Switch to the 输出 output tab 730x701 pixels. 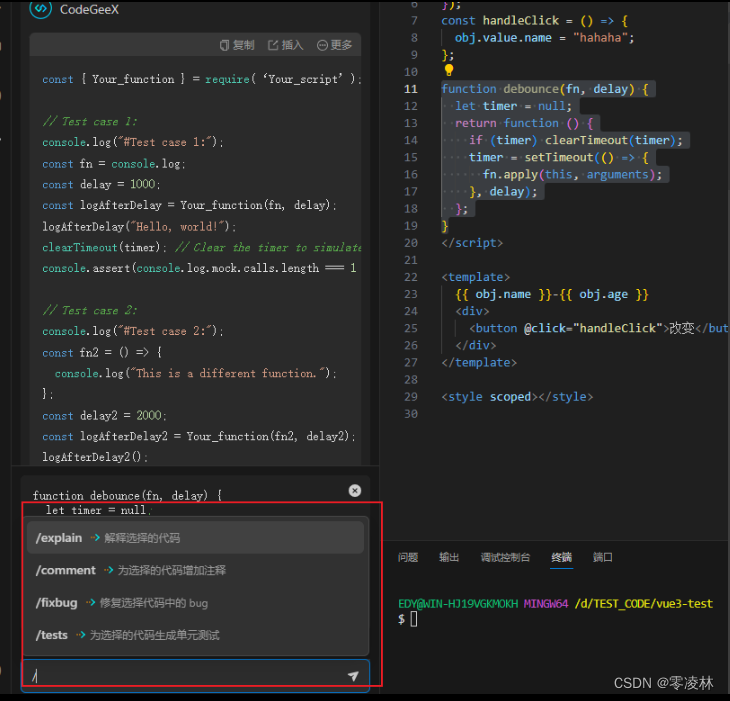pyautogui.click(x=449, y=557)
